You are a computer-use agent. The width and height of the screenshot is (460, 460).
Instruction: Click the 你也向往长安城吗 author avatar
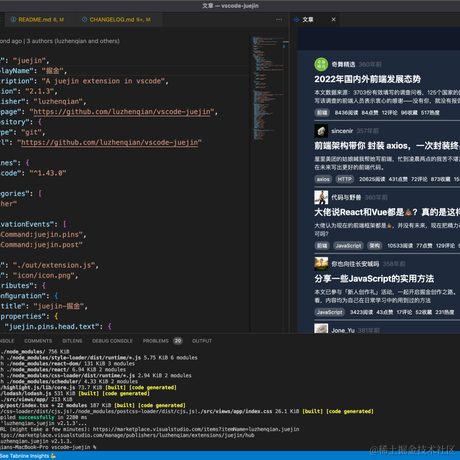(x=321, y=264)
